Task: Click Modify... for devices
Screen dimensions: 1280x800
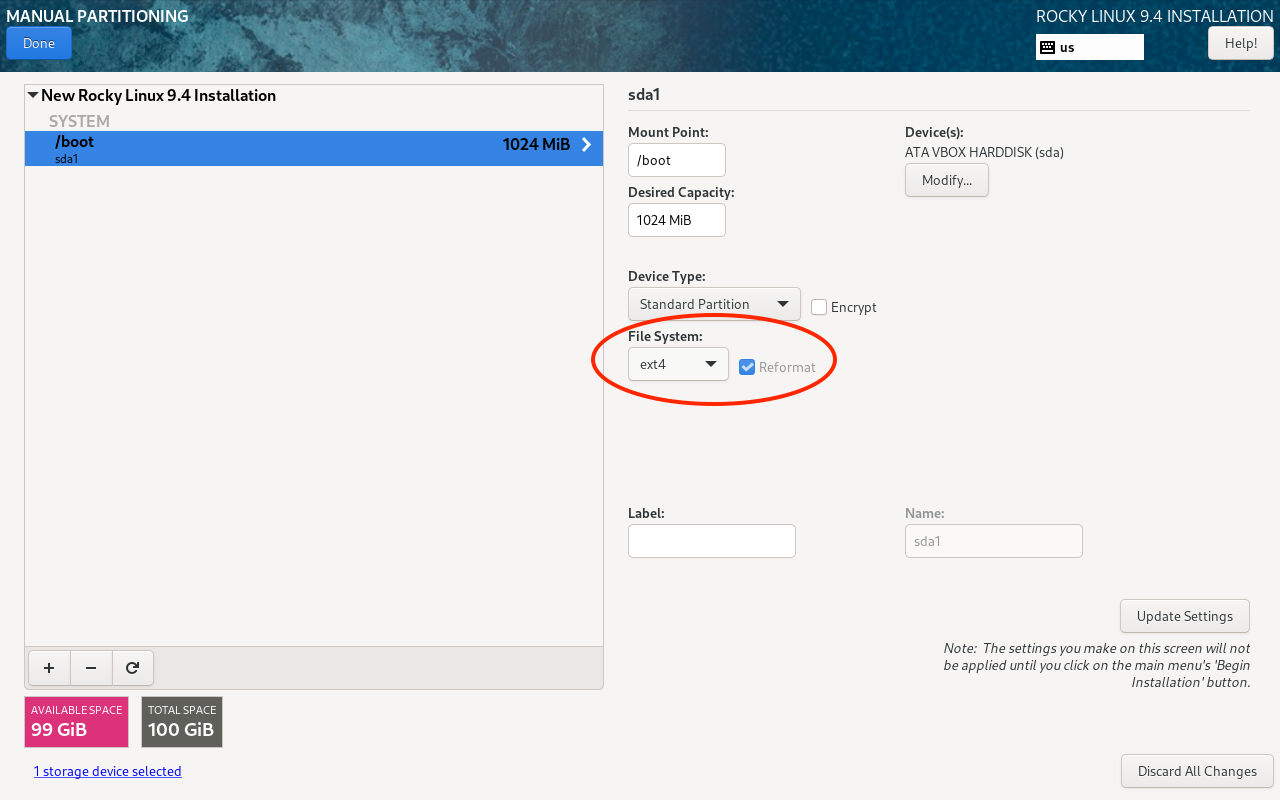Action: tap(947, 180)
